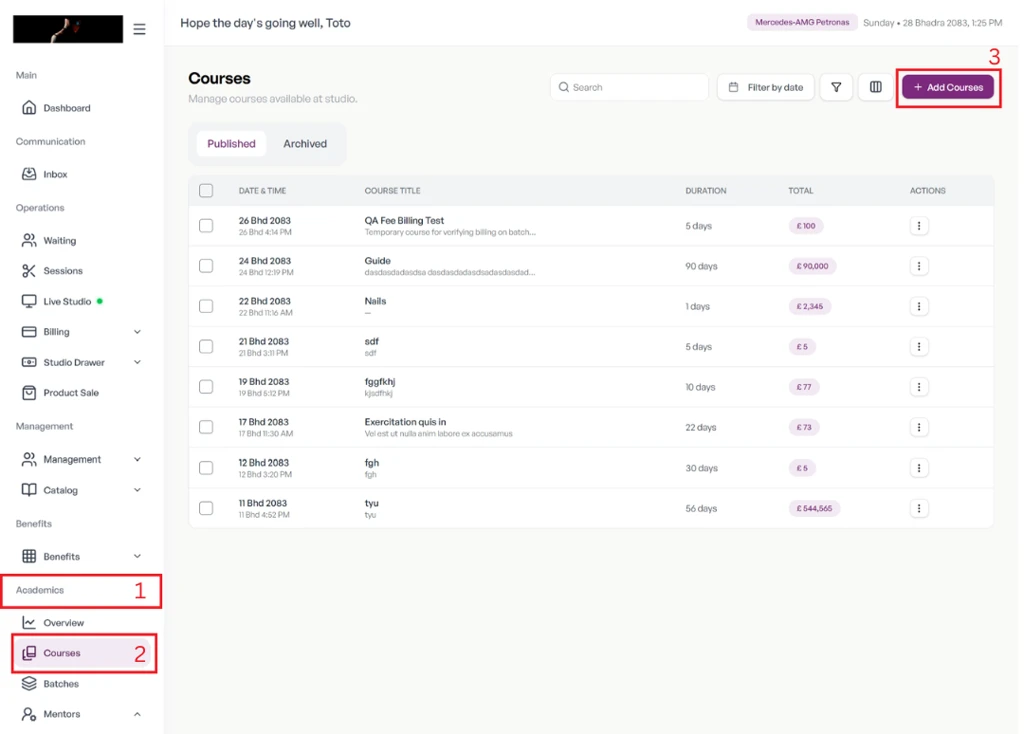Open the QA Fee Billing Test course
1024x734 pixels.
404,221
